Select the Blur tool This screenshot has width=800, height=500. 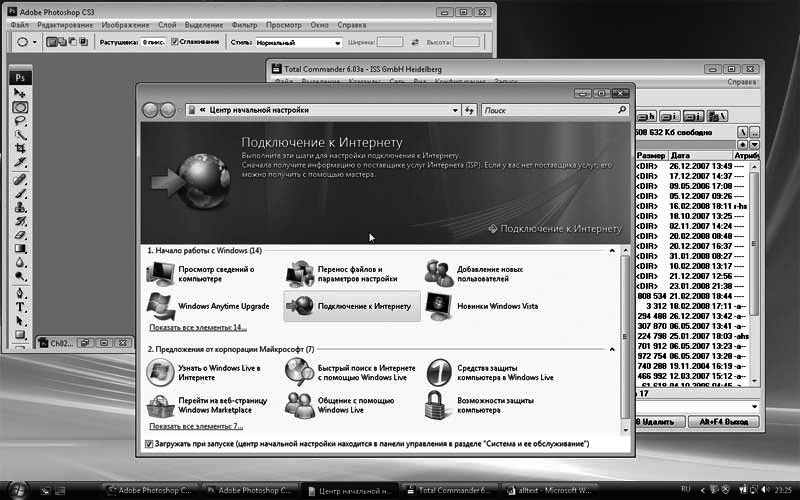click(20, 262)
